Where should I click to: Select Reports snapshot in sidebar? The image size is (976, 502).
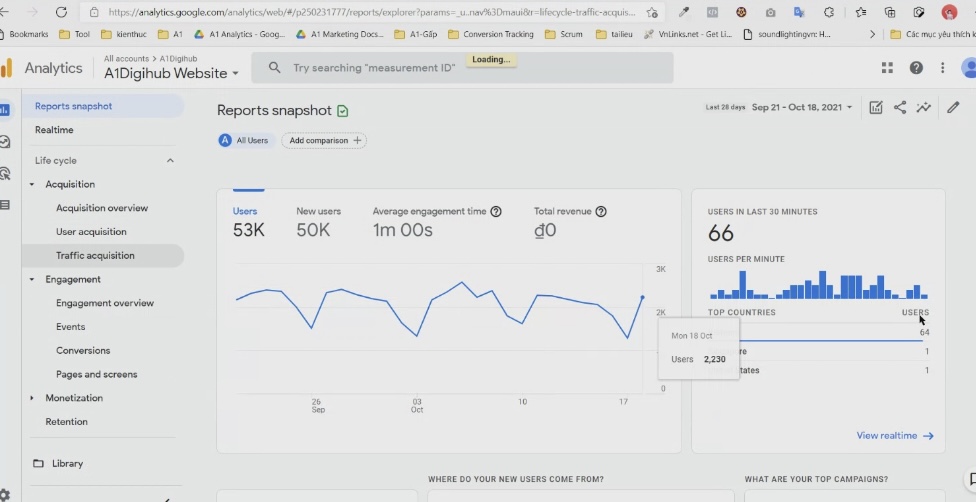(x=103, y=106)
